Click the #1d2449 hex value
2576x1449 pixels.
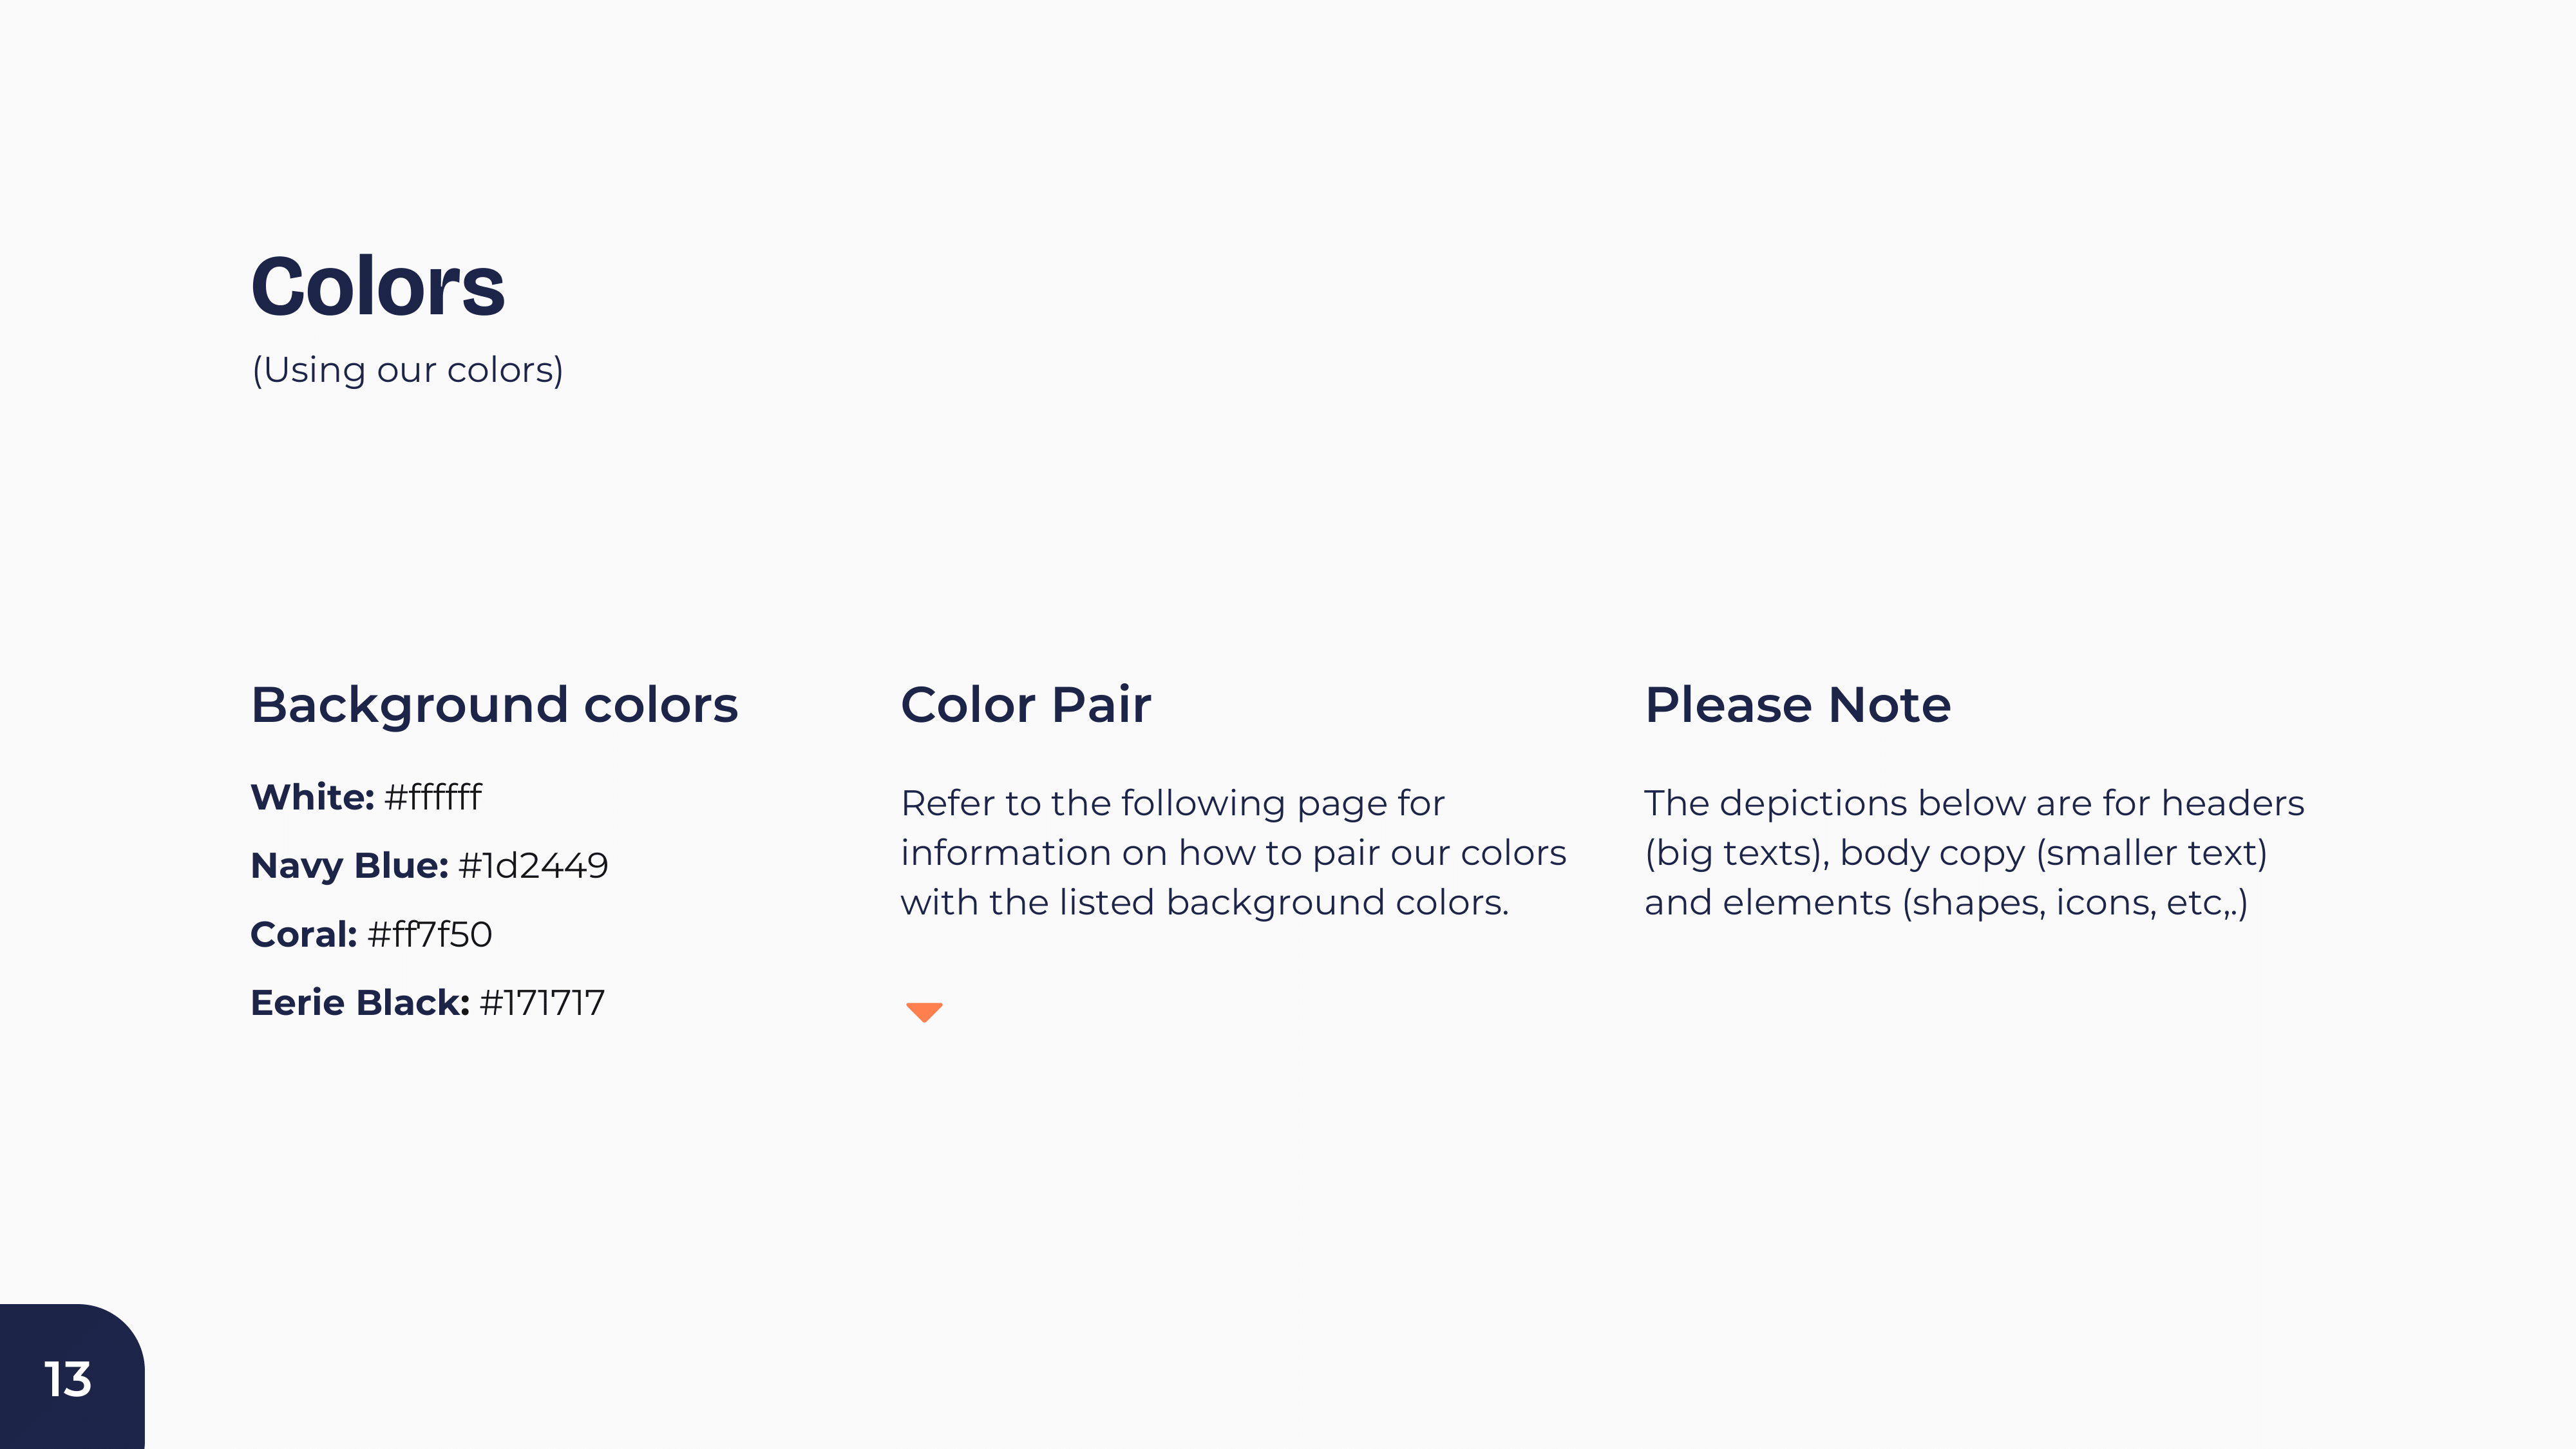click(x=533, y=865)
